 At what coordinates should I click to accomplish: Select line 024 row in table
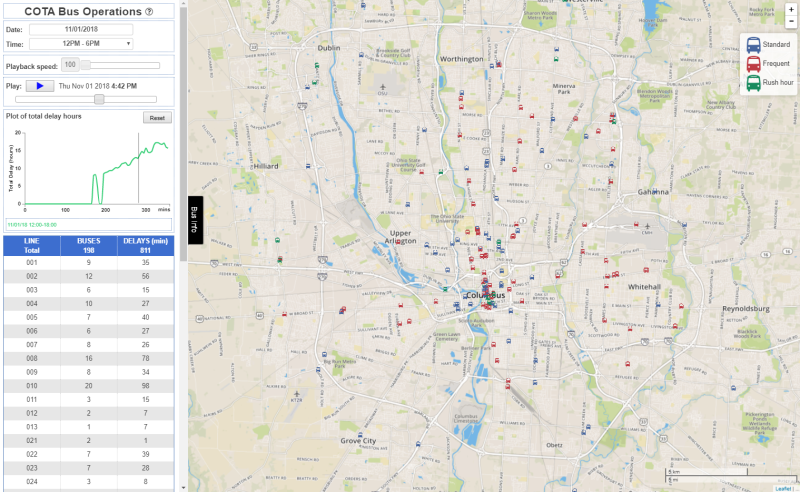pos(89,482)
